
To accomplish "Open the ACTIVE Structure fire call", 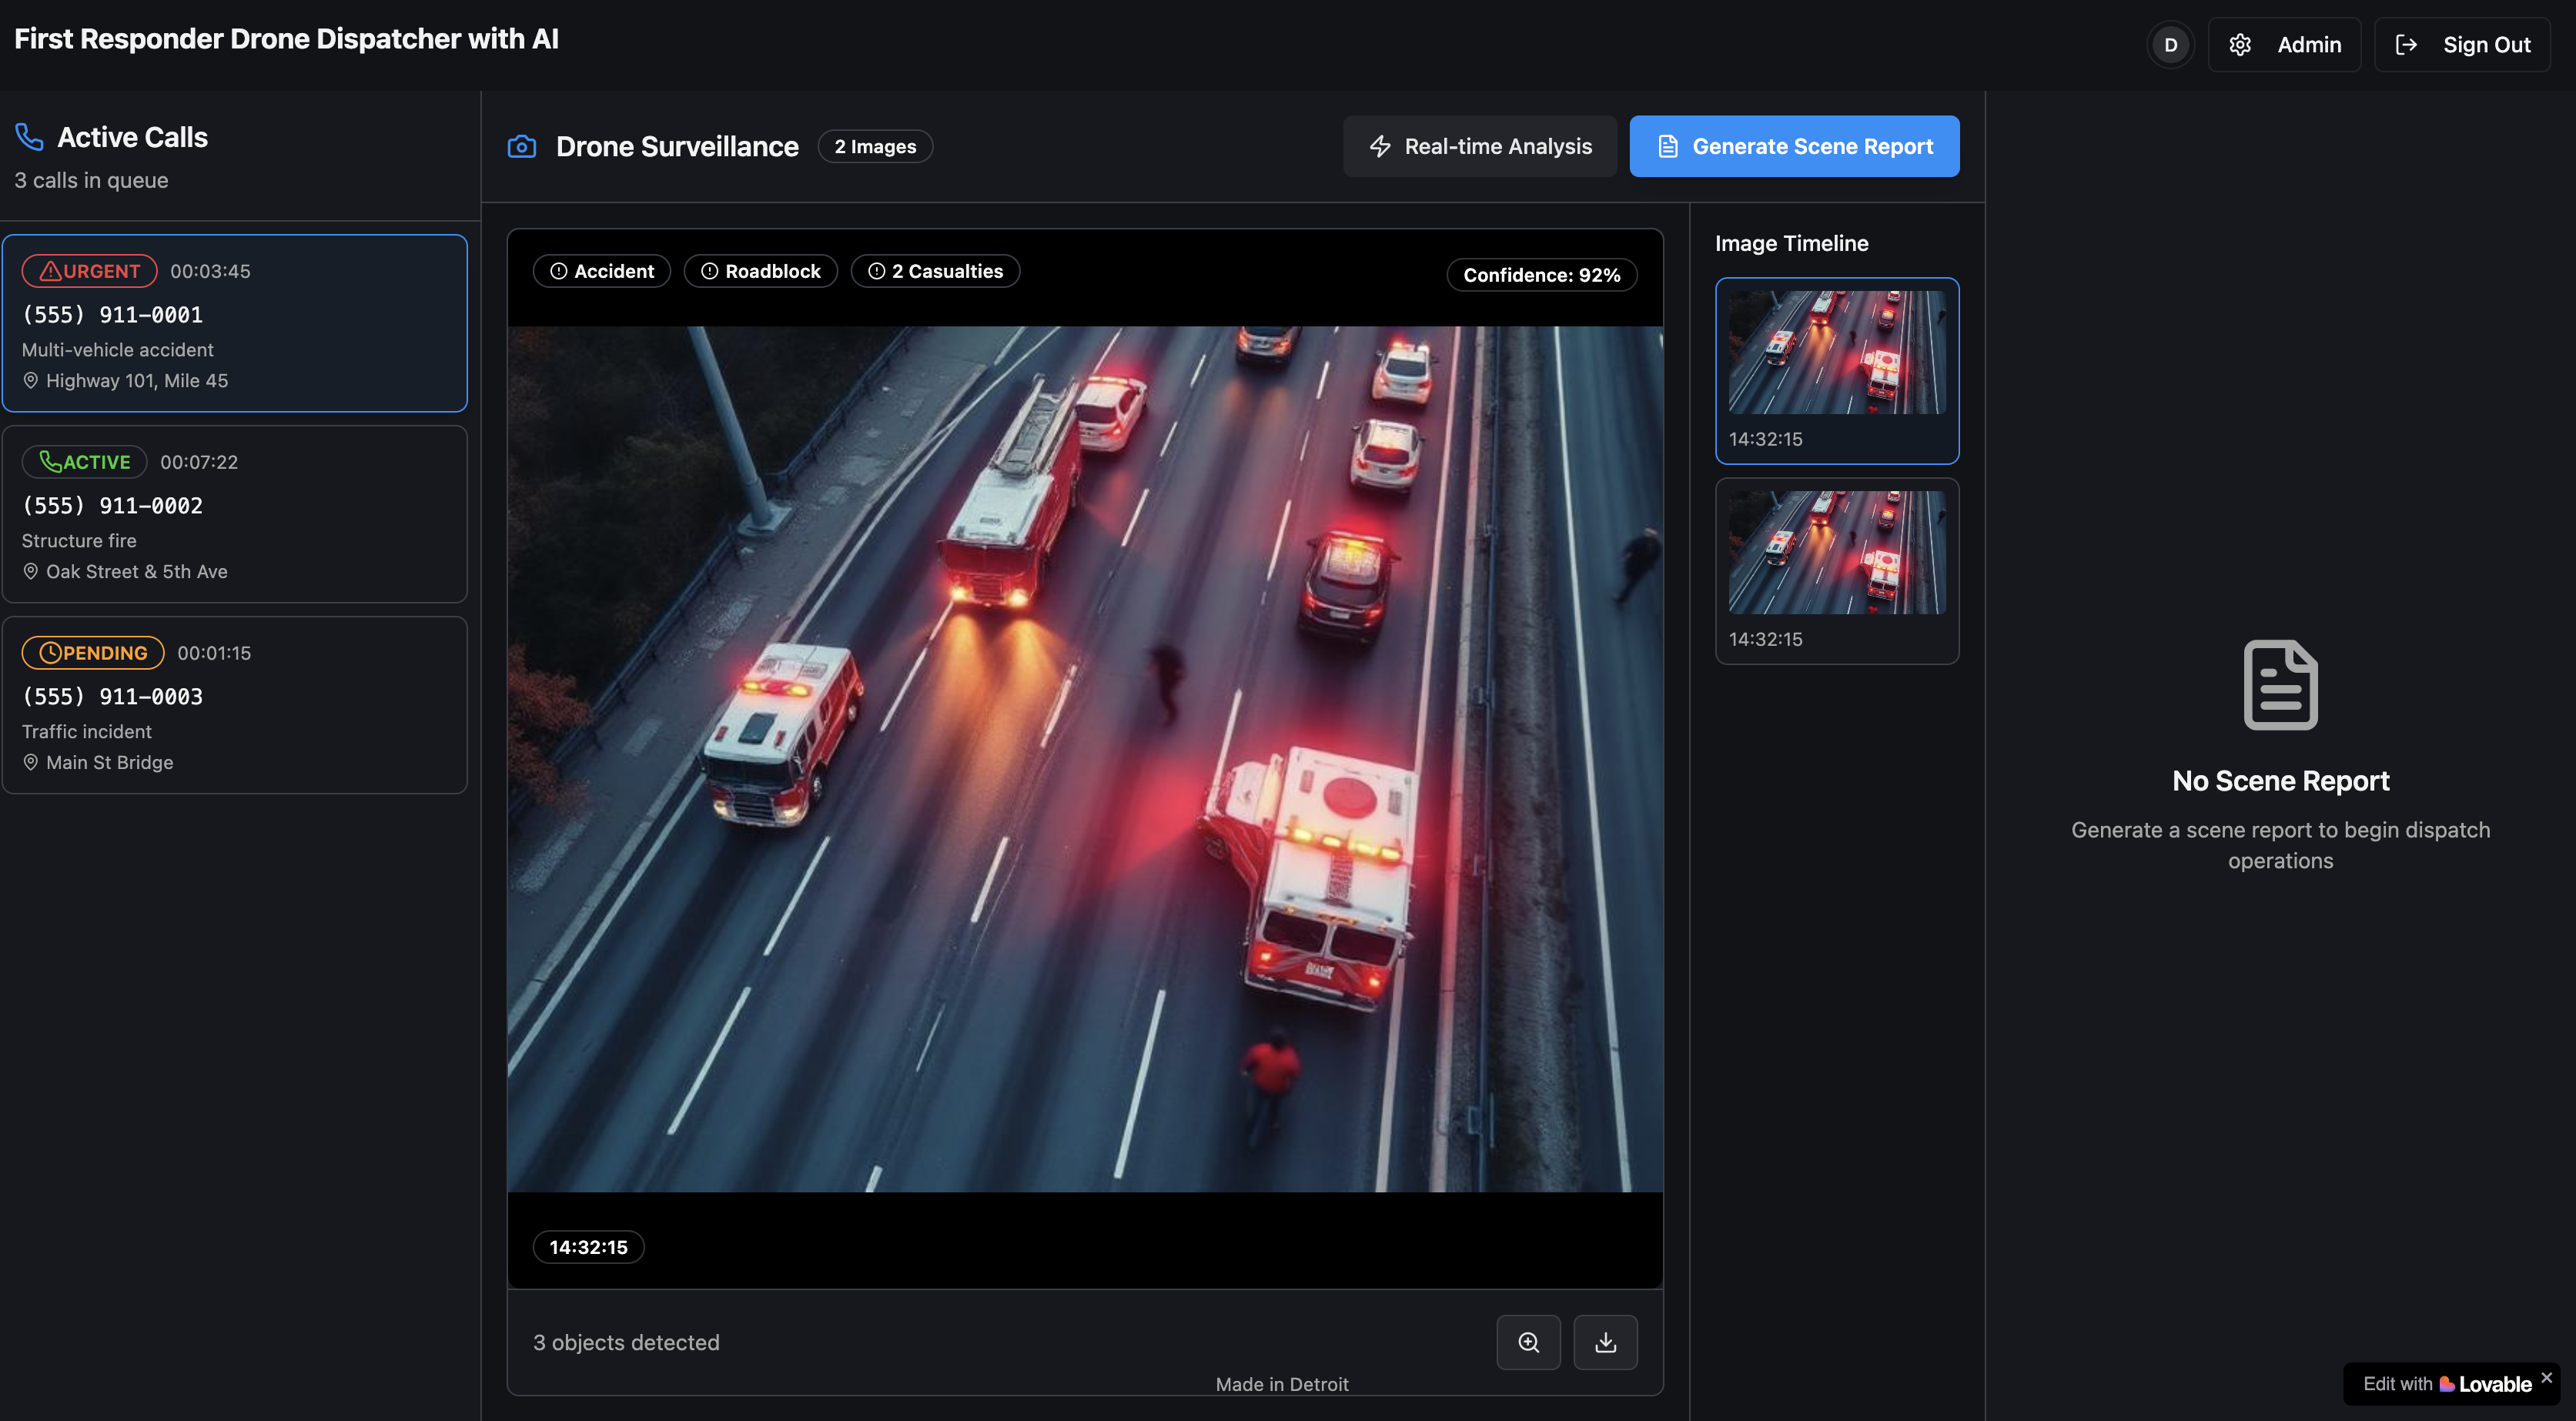I will point(235,514).
